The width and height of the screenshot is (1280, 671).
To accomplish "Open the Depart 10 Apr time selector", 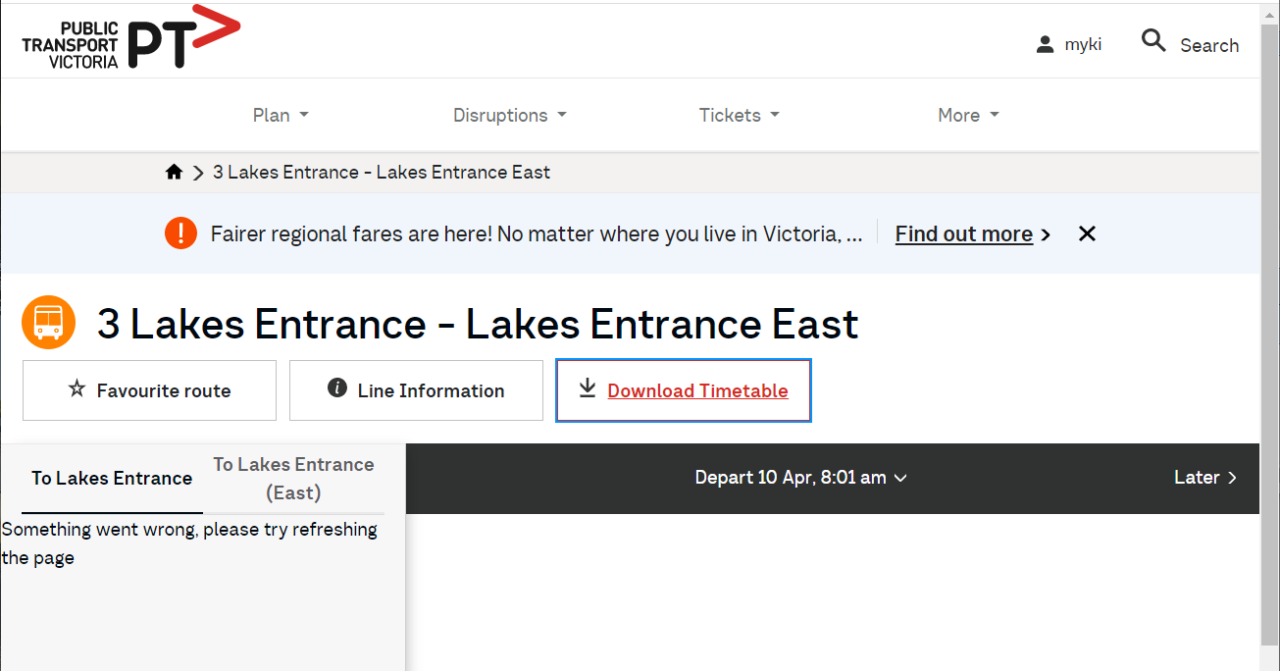I will [x=800, y=478].
